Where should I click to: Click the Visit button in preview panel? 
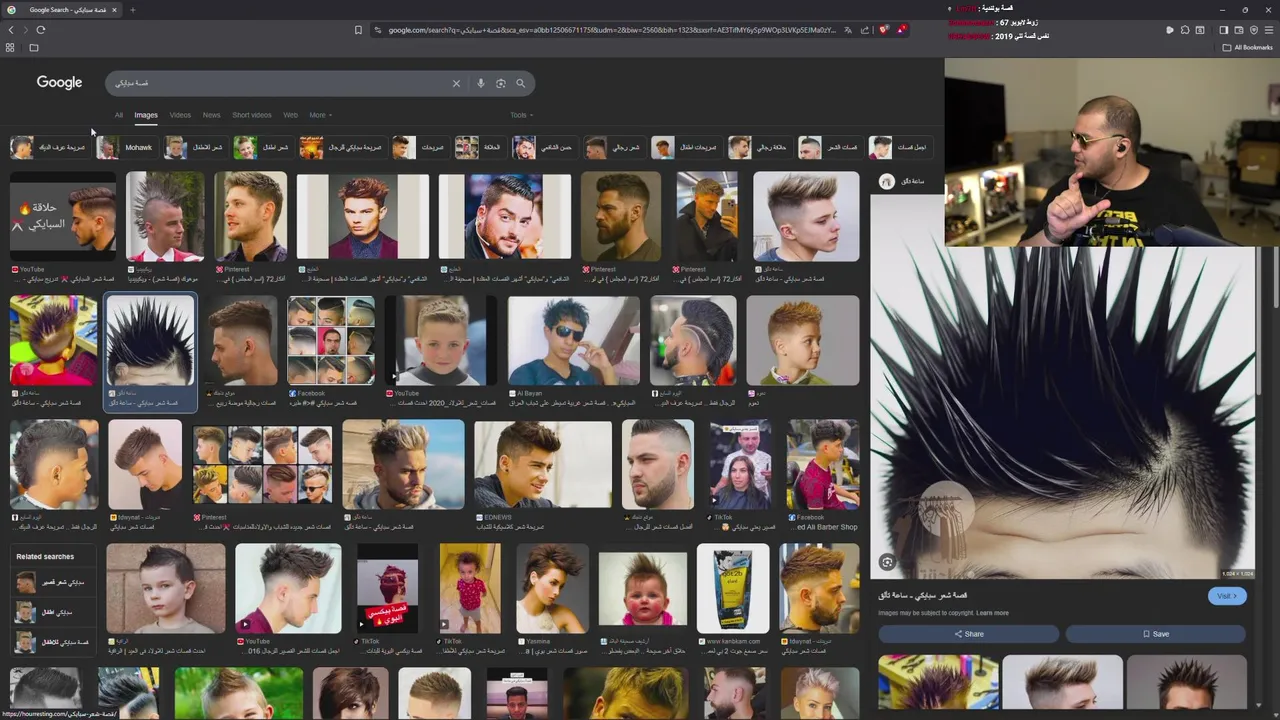tap(1227, 595)
